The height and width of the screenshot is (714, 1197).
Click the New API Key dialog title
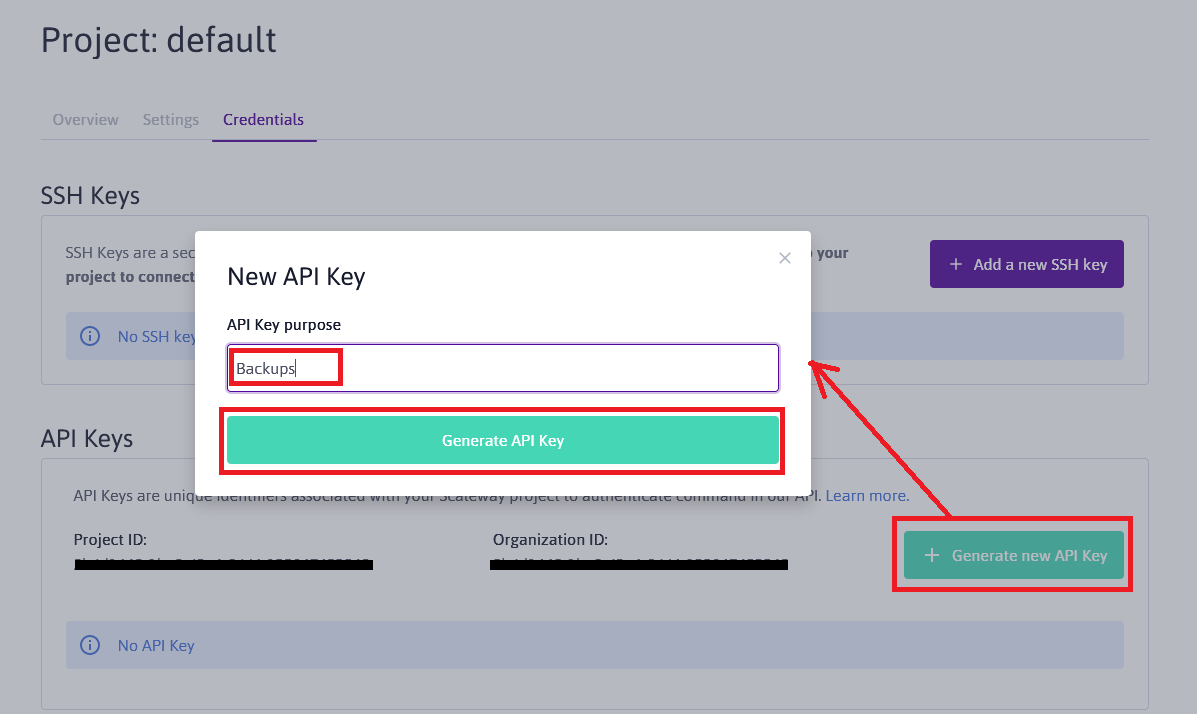(x=296, y=277)
